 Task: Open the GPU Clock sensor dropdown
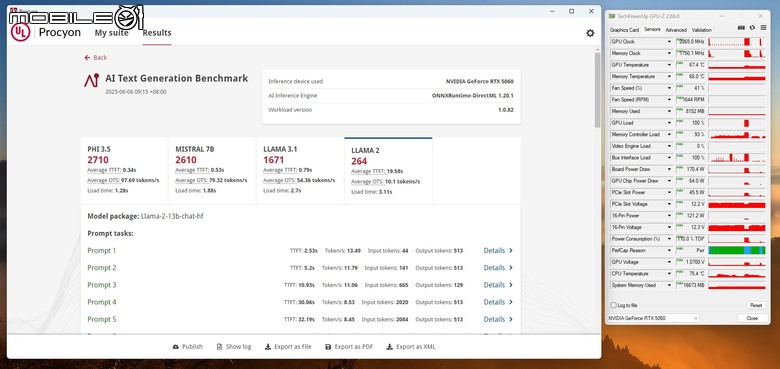(670, 42)
